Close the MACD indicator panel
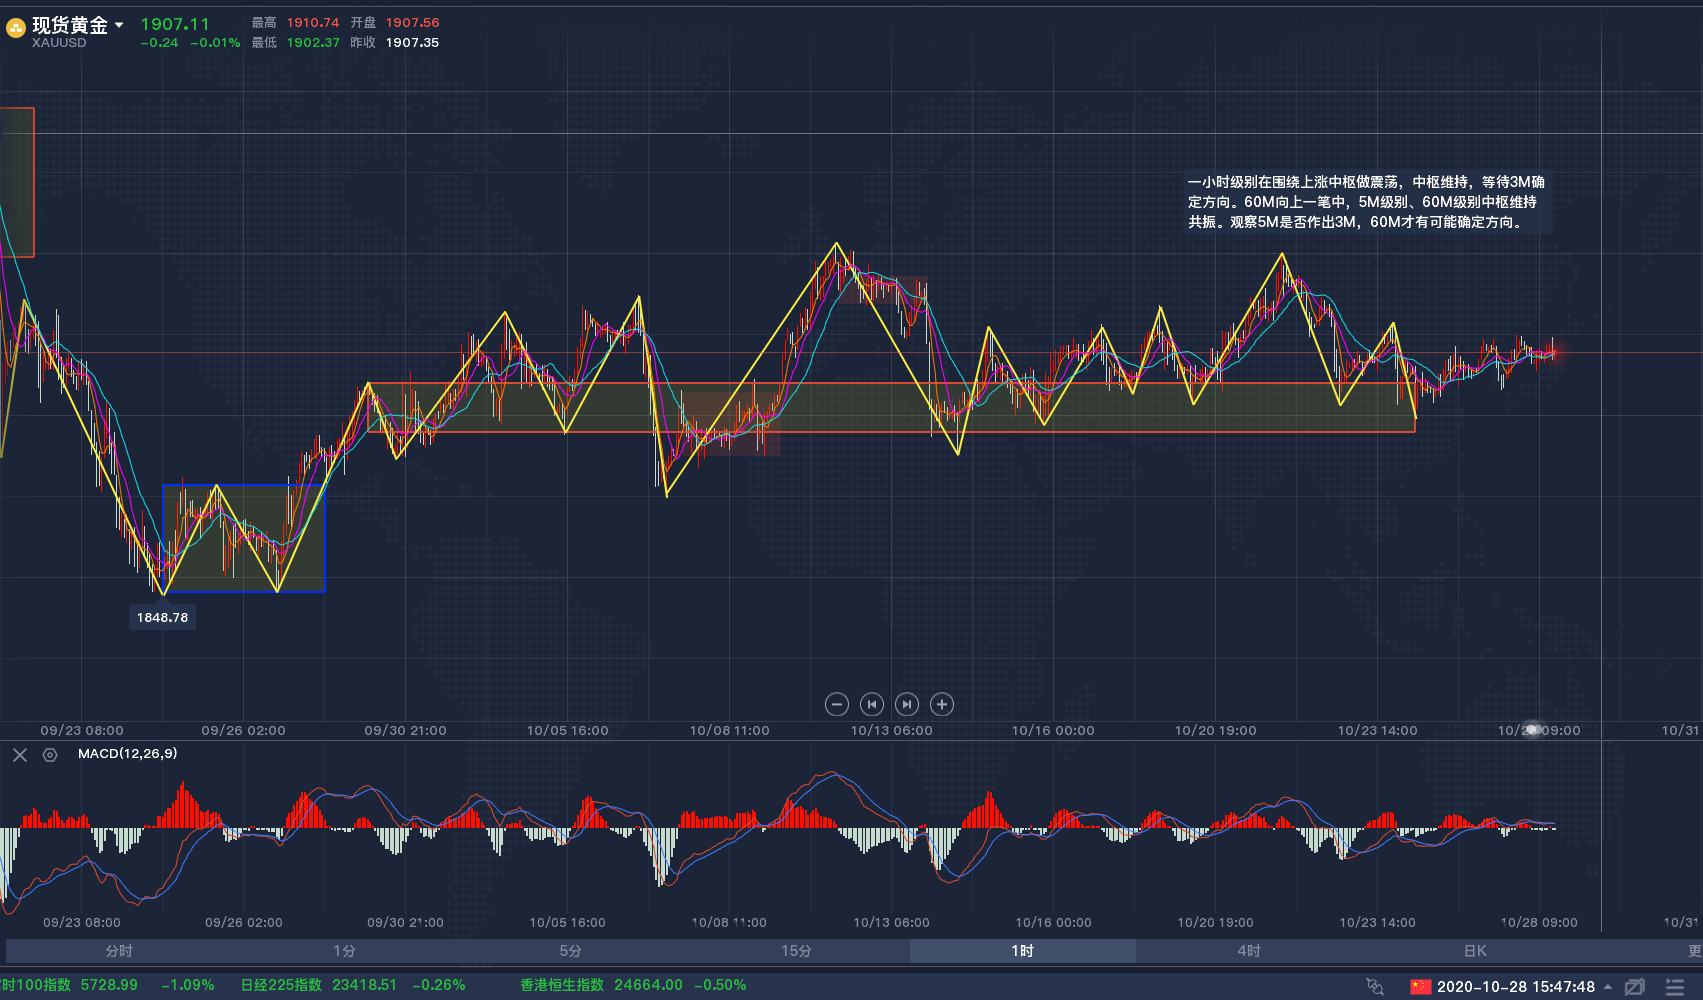This screenshot has width=1703, height=1000. 20,755
